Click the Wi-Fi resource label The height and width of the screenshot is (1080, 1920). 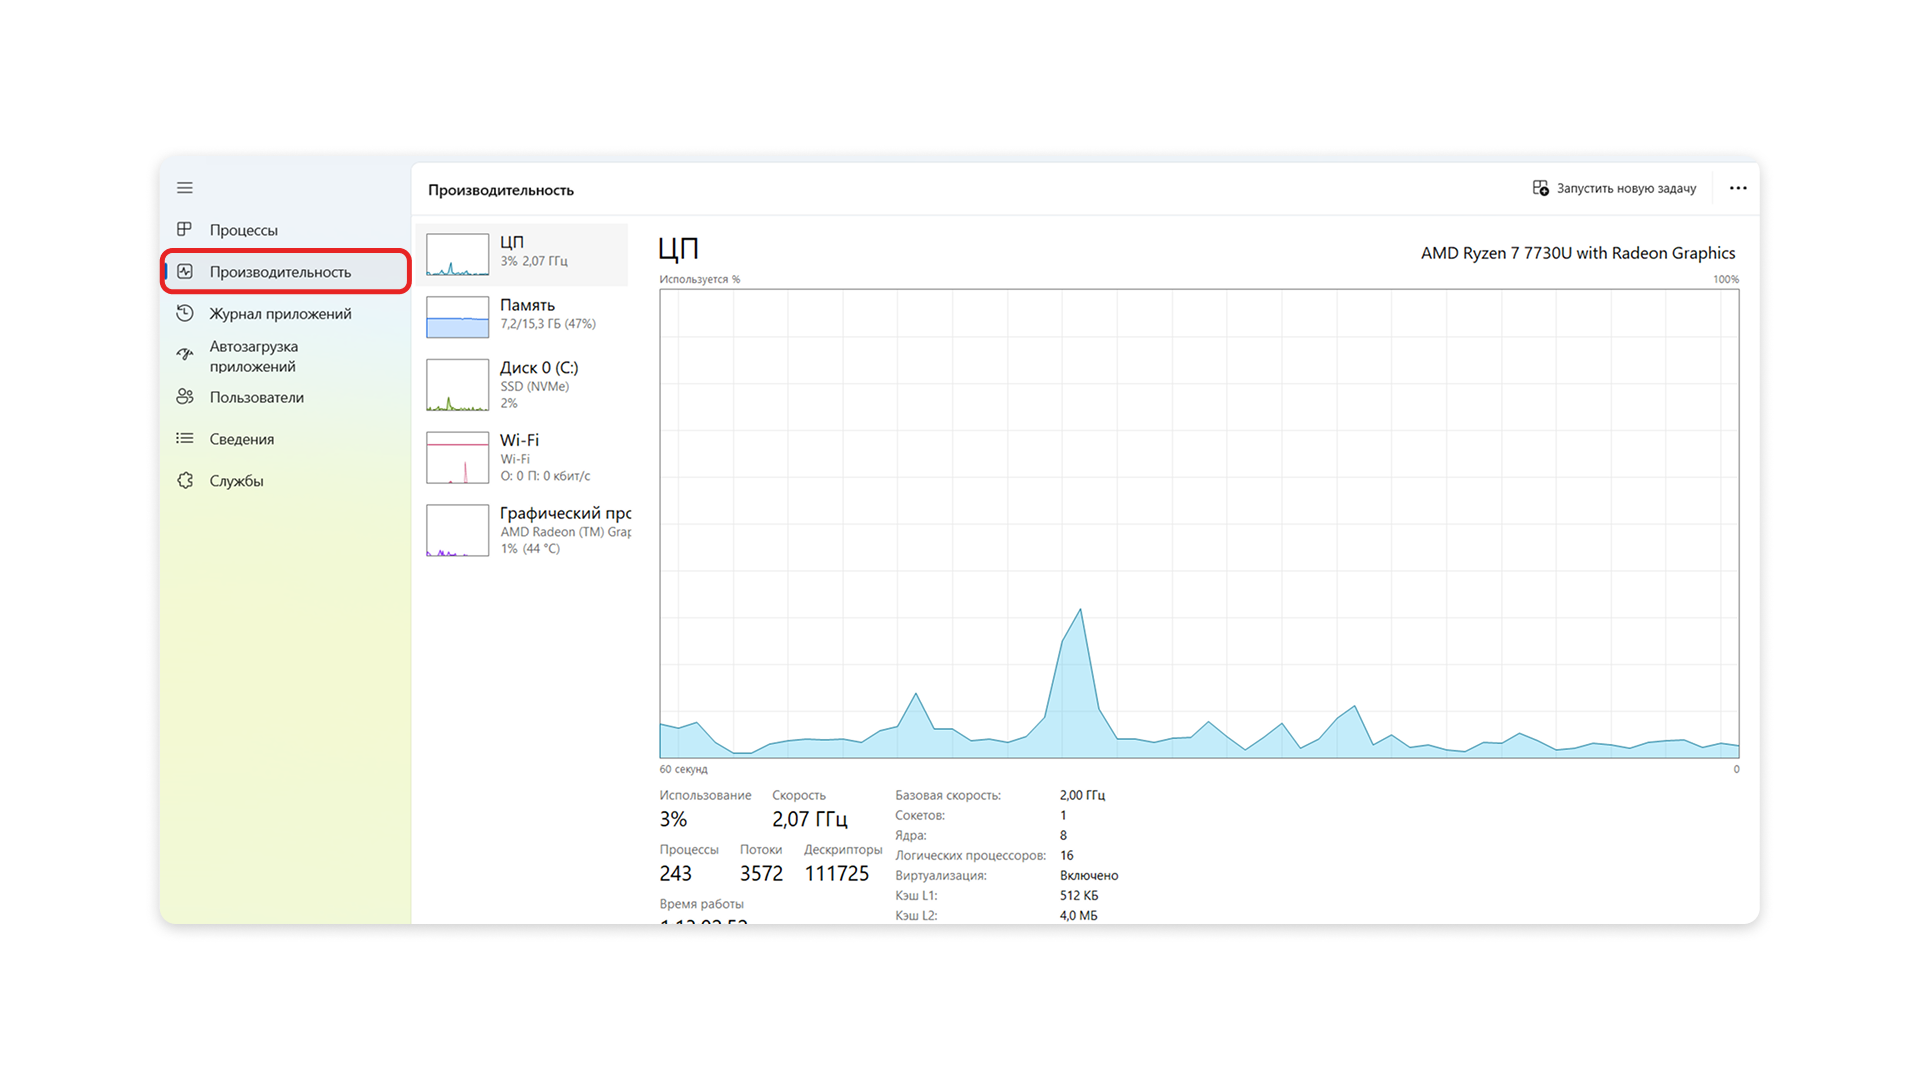click(519, 440)
